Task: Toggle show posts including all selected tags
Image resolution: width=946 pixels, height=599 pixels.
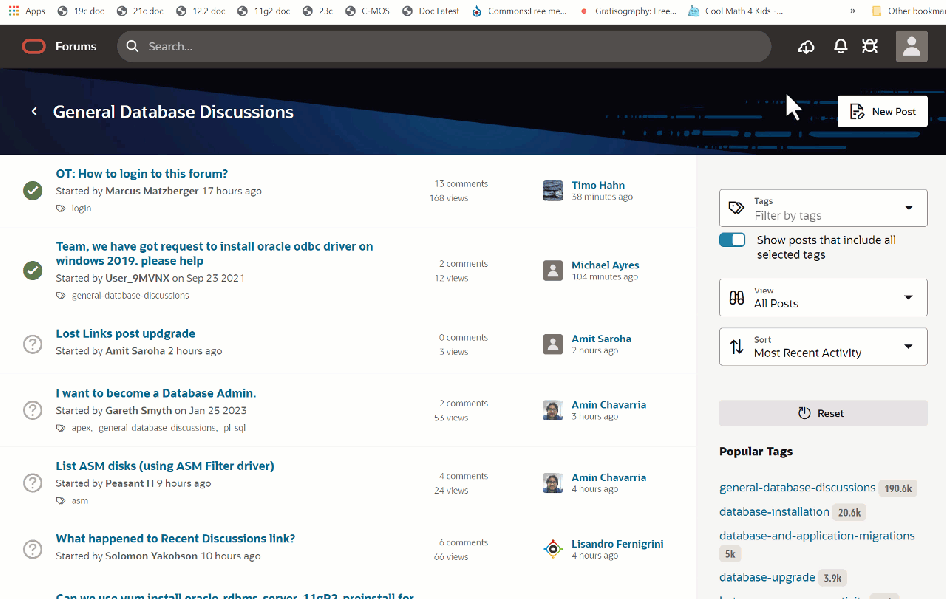Action: coord(732,240)
